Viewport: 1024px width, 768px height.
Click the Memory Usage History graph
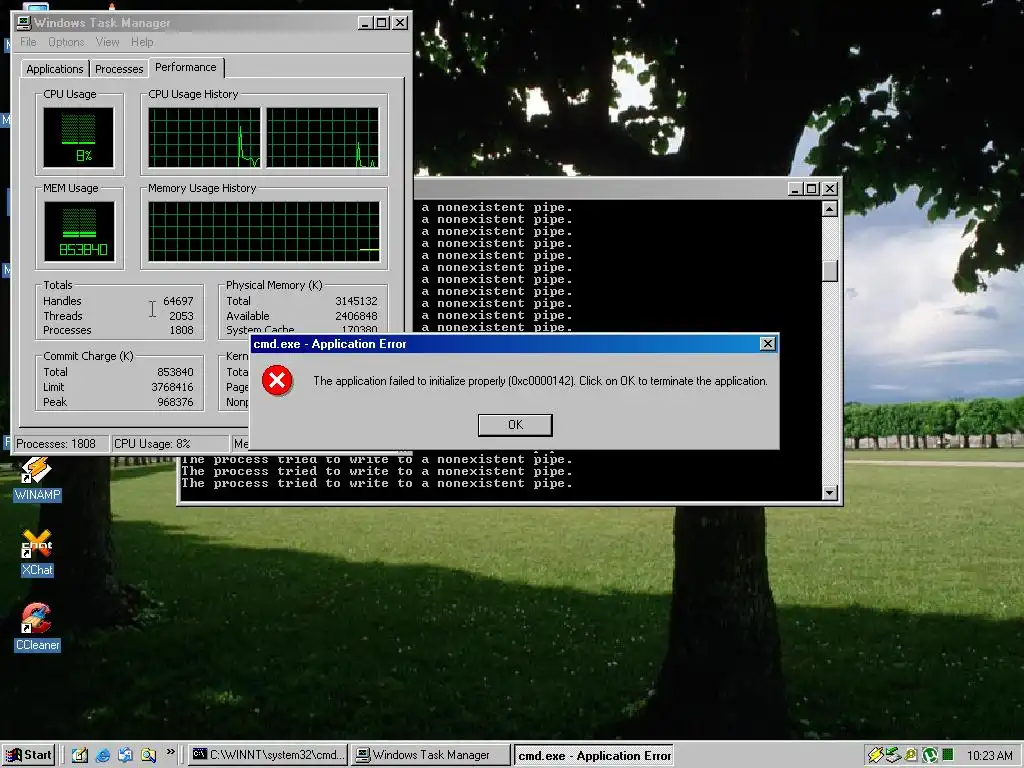coord(264,231)
